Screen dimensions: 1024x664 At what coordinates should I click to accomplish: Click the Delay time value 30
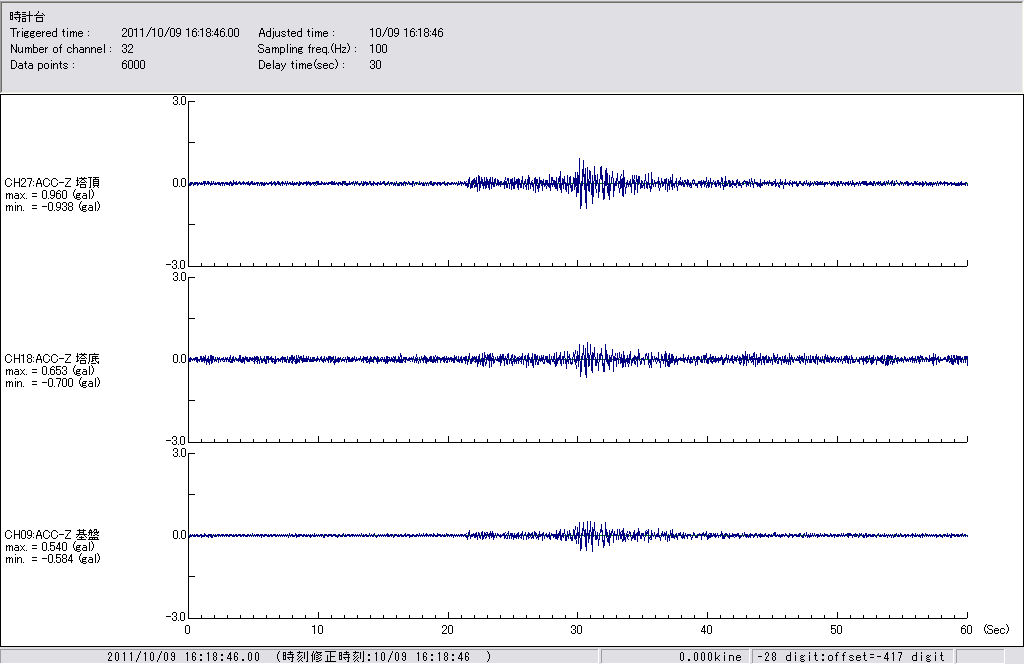(x=375, y=65)
